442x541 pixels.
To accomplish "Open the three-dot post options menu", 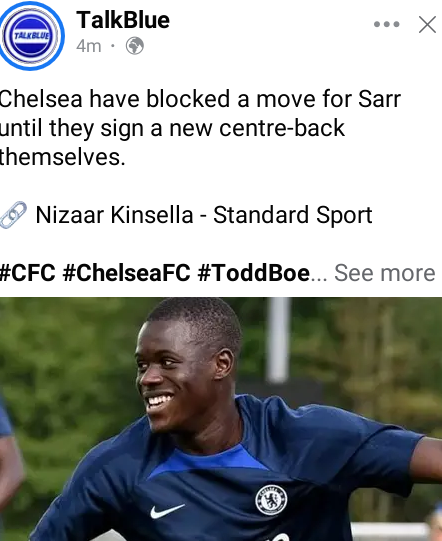I will [x=386, y=24].
